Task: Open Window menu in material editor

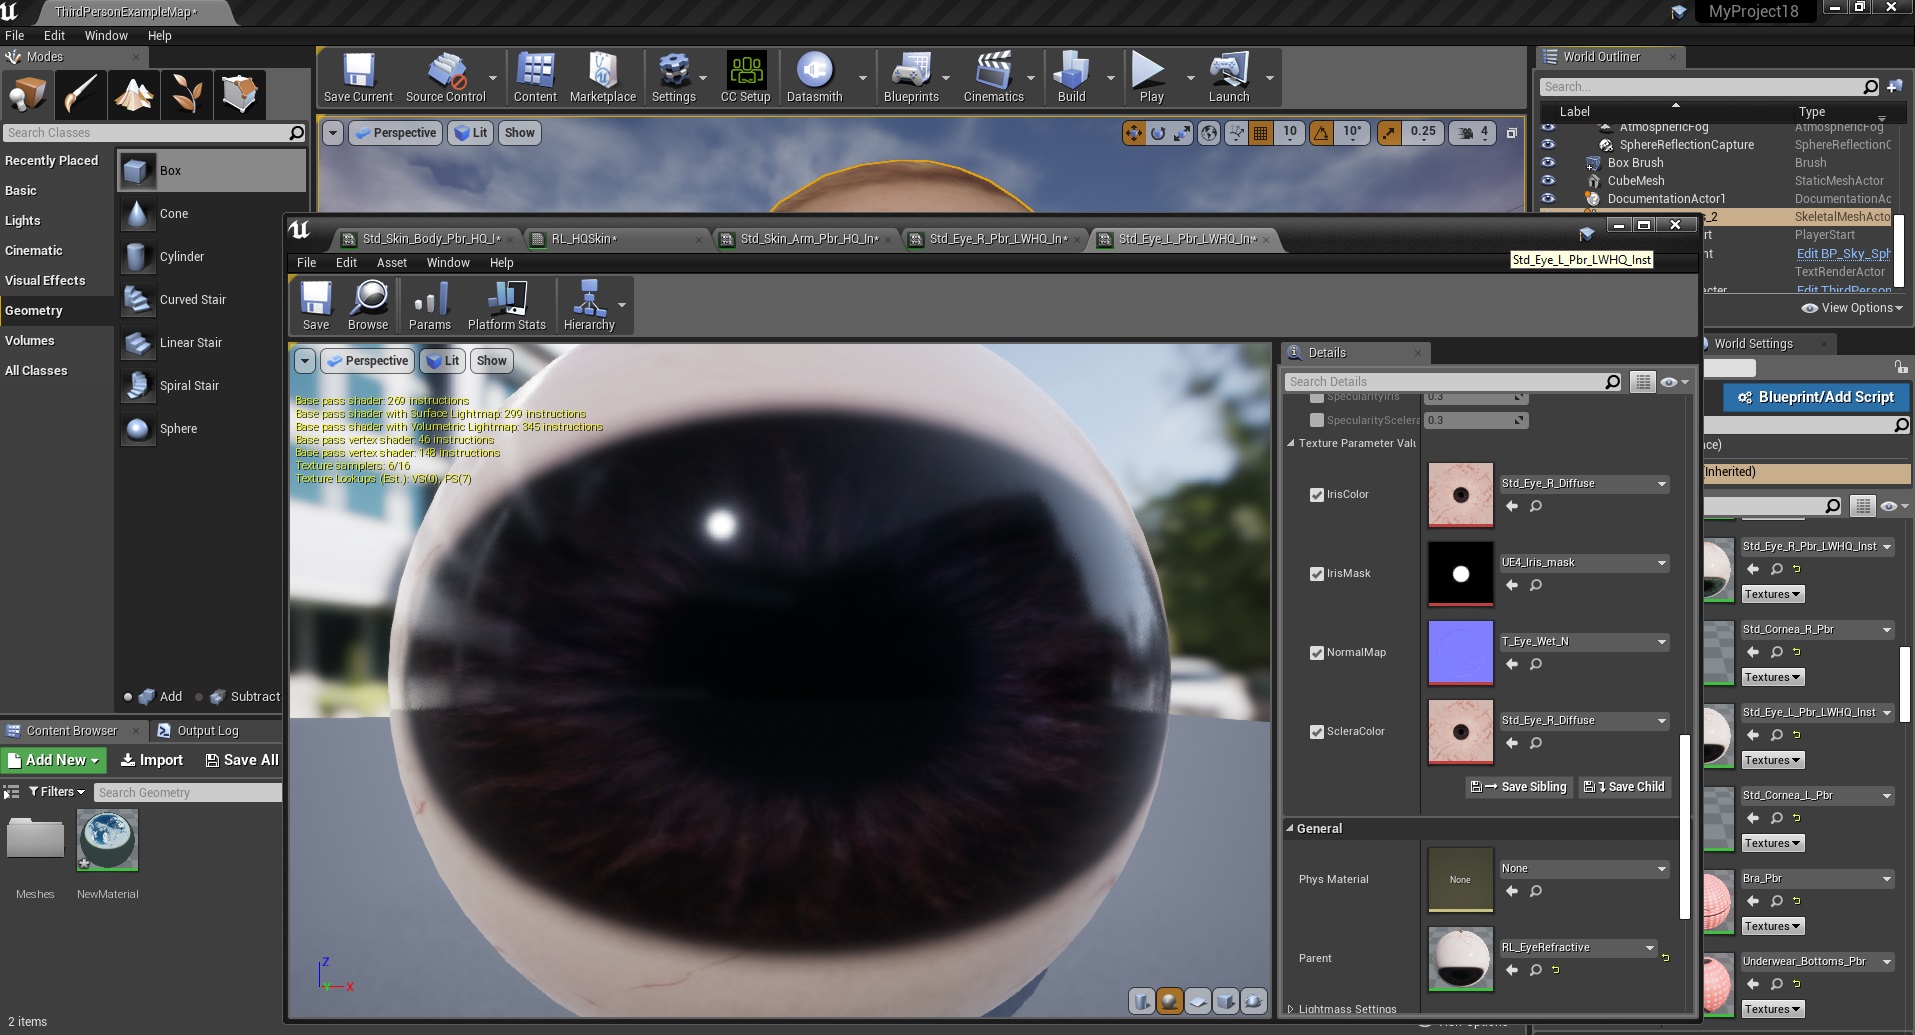Action: (x=447, y=263)
